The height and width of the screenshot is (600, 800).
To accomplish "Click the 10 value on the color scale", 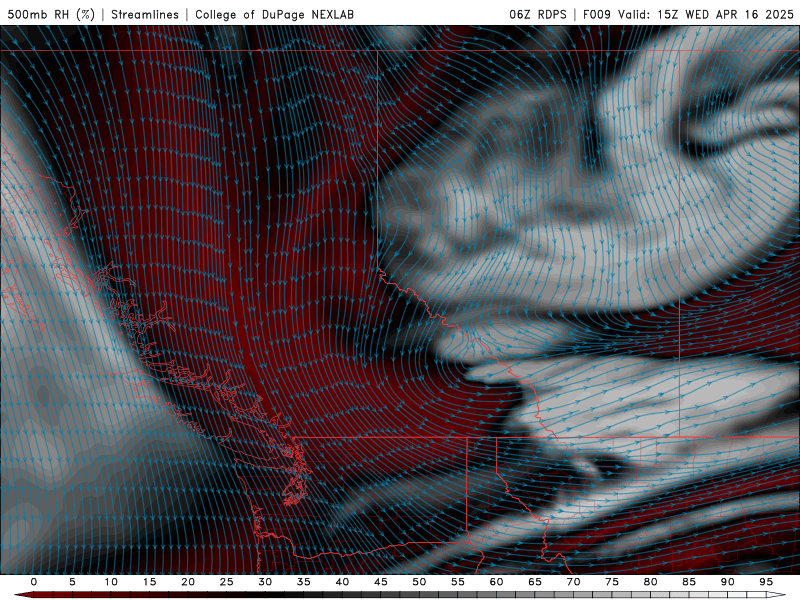I will 111,582.
